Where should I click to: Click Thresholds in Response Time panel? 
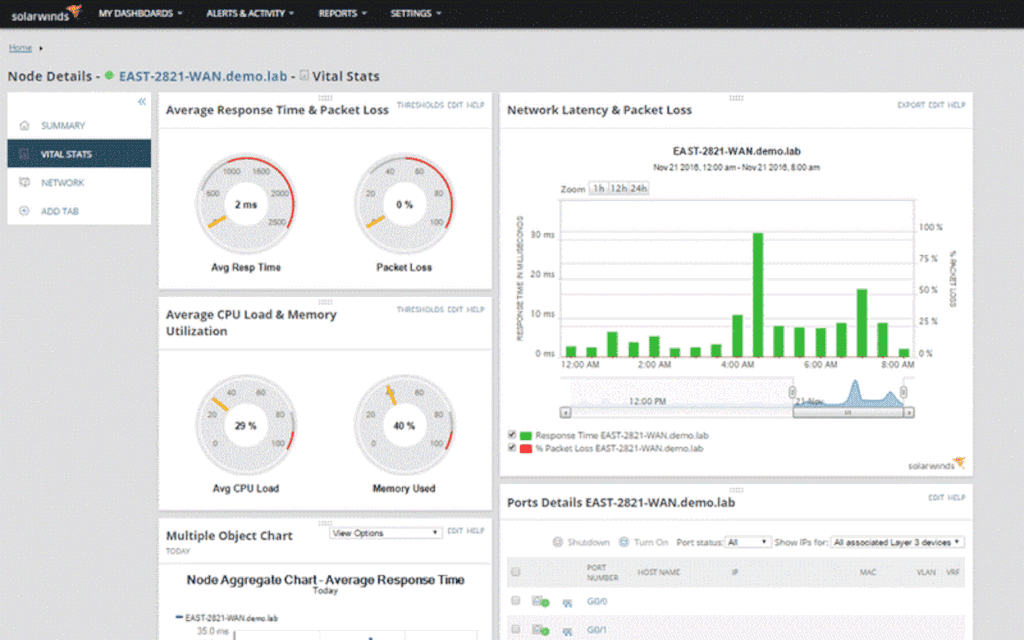pos(420,105)
